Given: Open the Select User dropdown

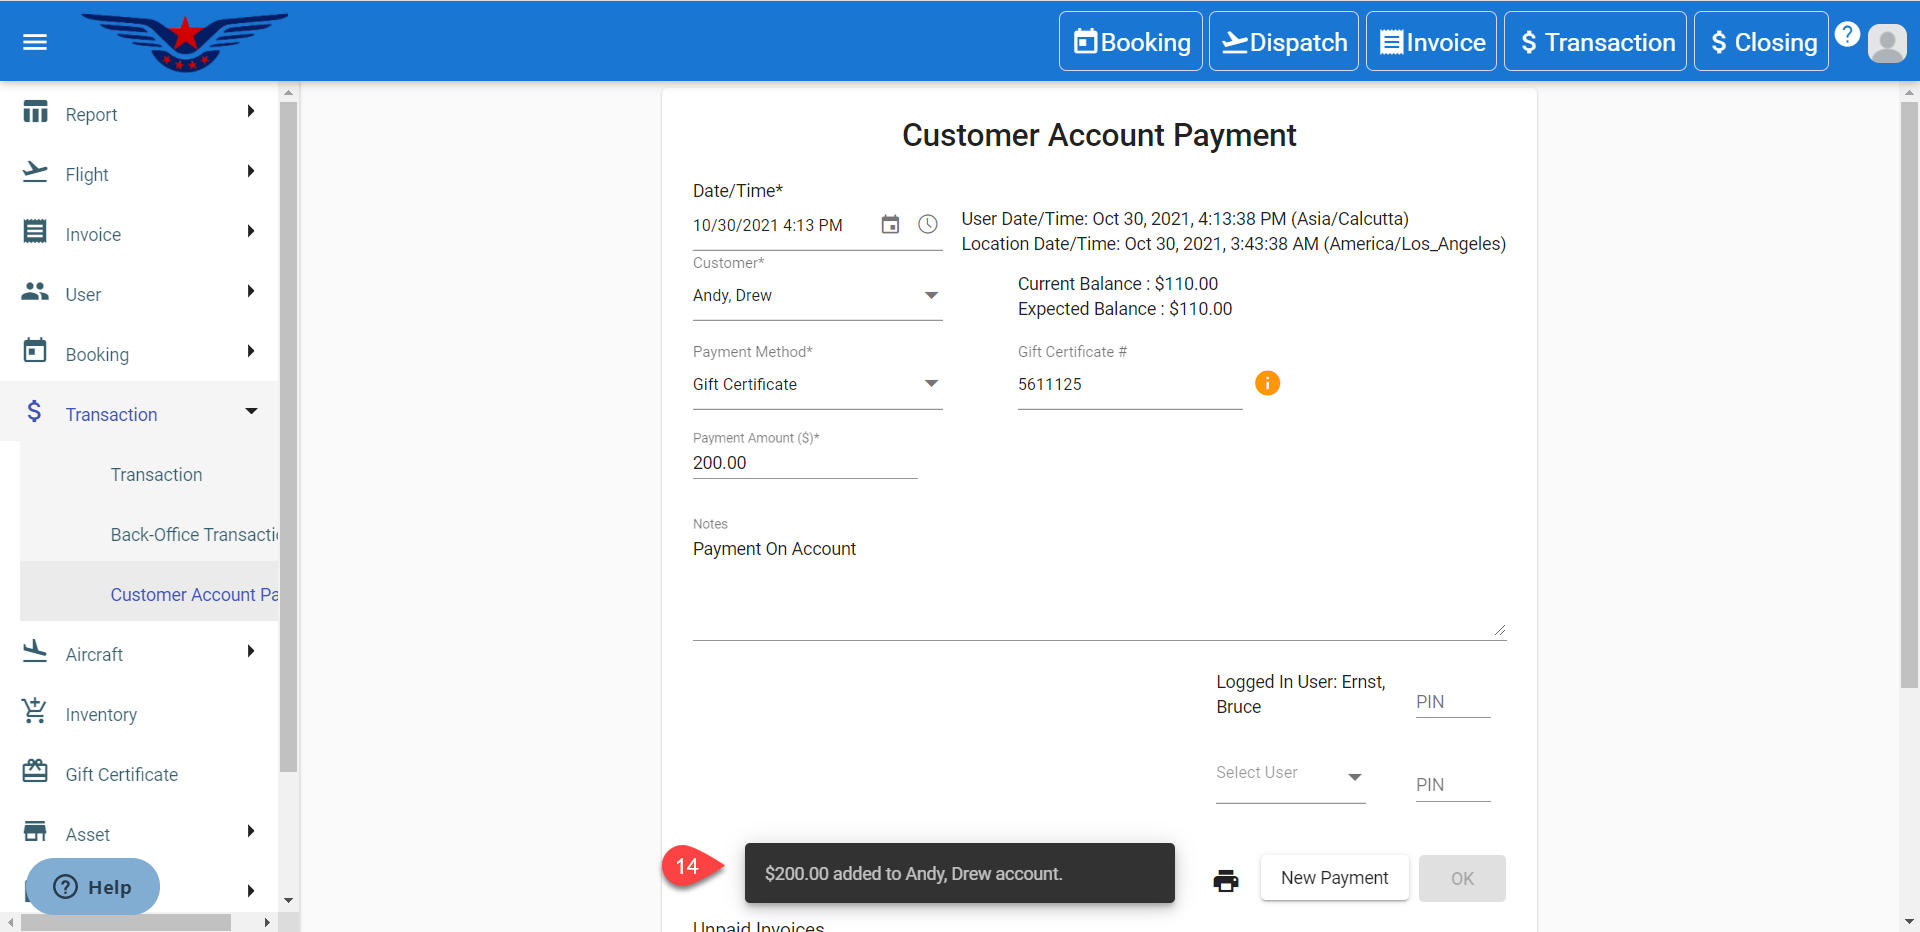Looking at the screenshot, I should point(1290,775).
